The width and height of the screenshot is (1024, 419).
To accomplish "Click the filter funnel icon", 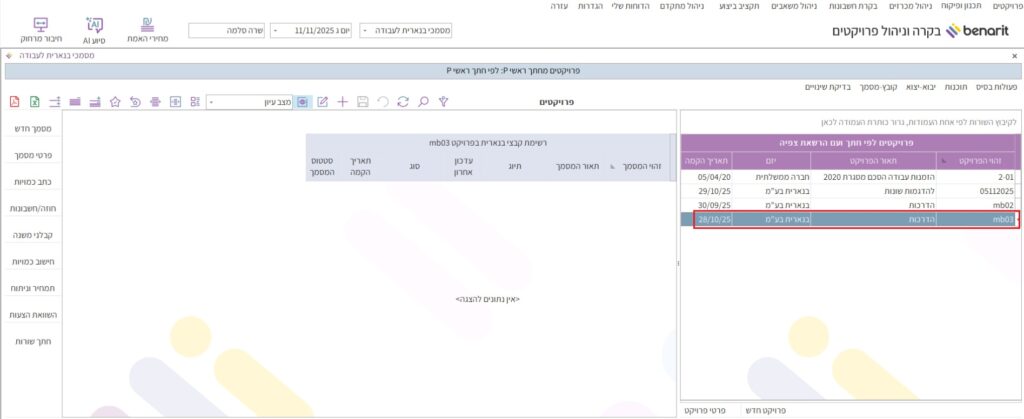I will tap(444, 102).
